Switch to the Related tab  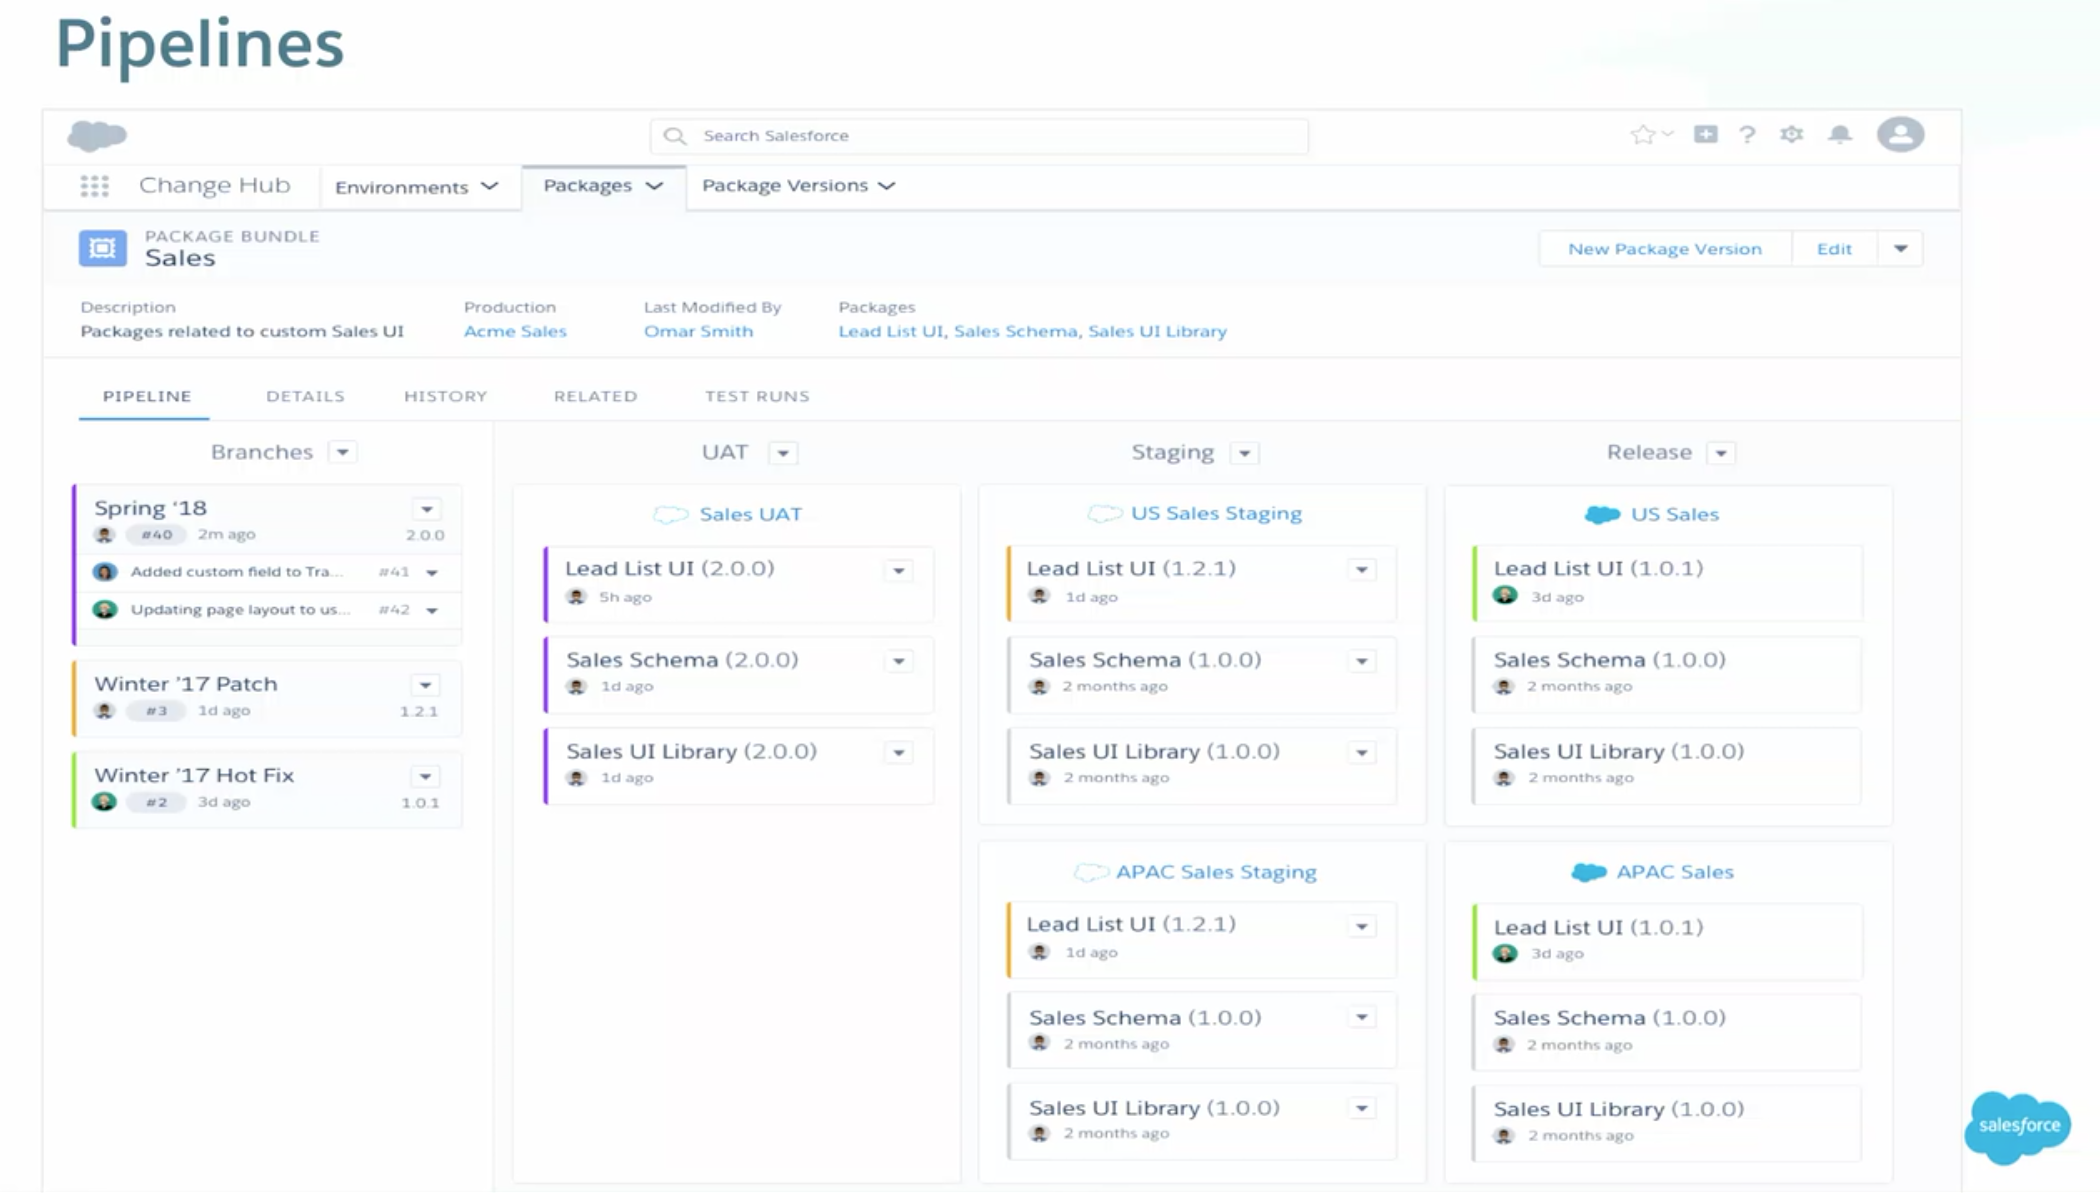point(595,396)
